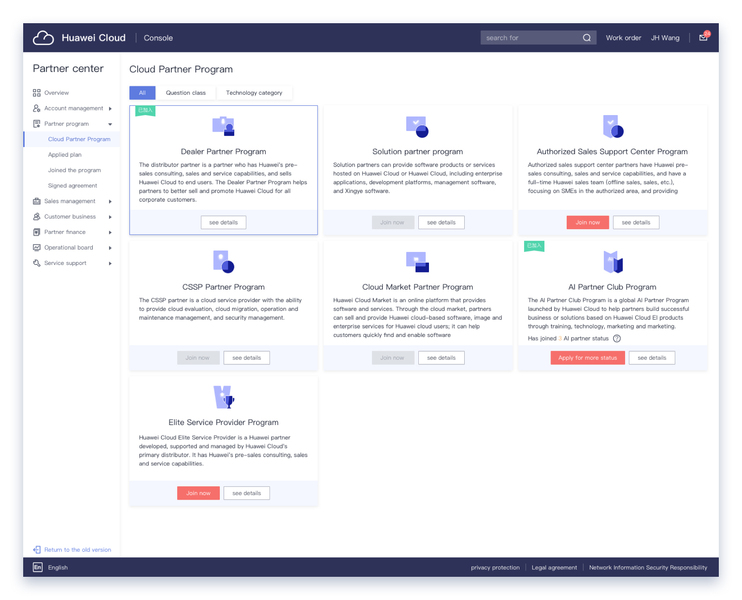Open Network Information Security Responsibility link
Viewport: 742px width, 600px height.
point(648,567)
